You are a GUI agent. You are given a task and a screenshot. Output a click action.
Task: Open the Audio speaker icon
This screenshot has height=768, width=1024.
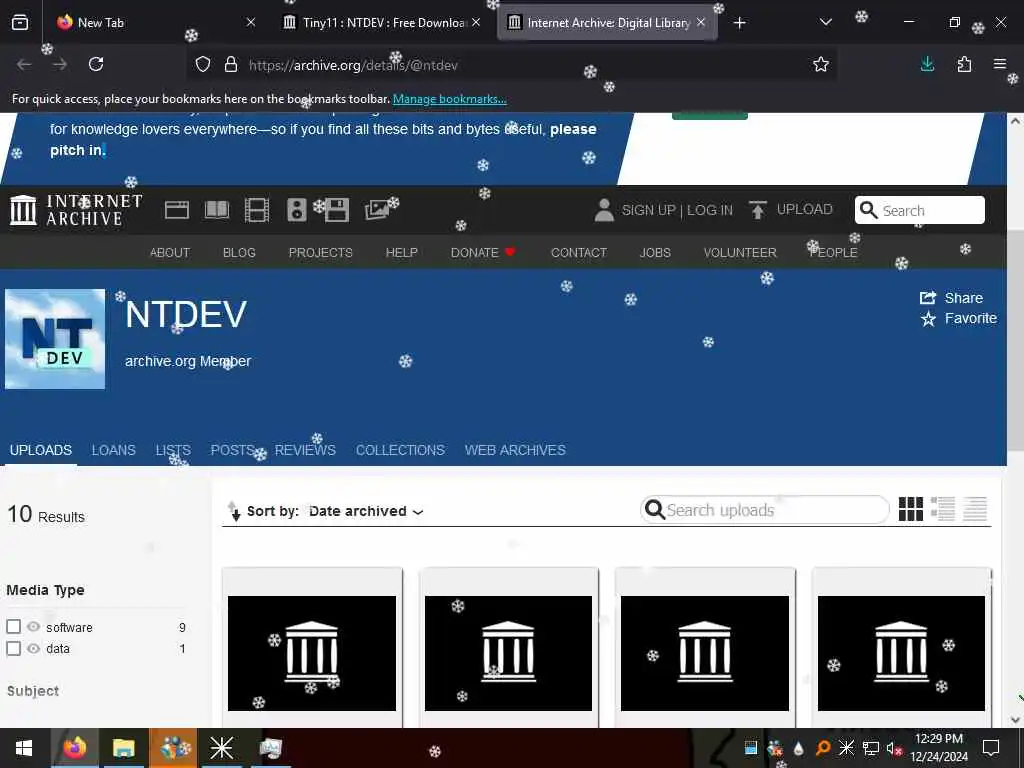click(x=296, y=210)
